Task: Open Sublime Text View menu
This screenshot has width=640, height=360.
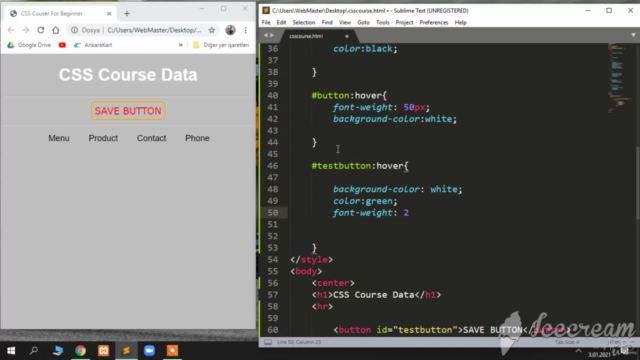Action: pyautogui.click(x=344, y=22)
